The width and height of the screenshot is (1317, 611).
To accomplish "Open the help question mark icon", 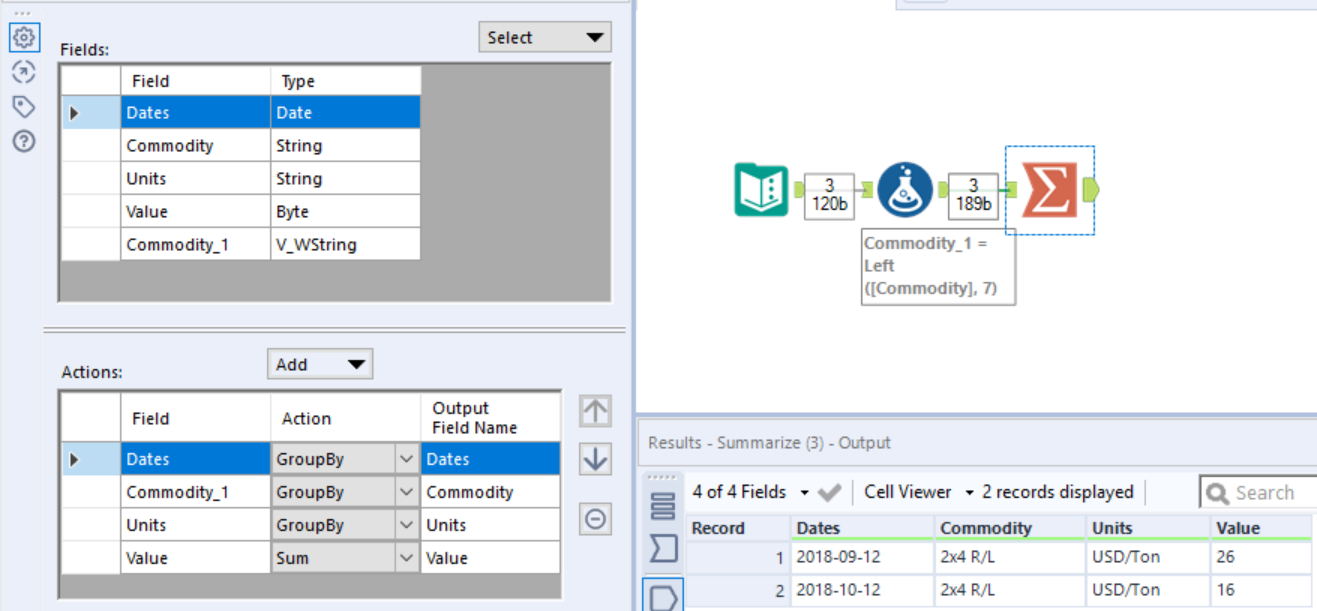I will 23,141.
